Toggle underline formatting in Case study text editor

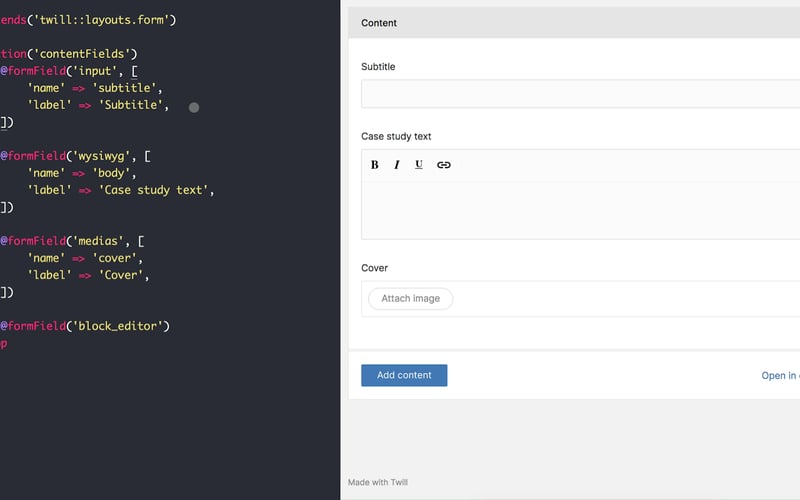pos(419,165)
